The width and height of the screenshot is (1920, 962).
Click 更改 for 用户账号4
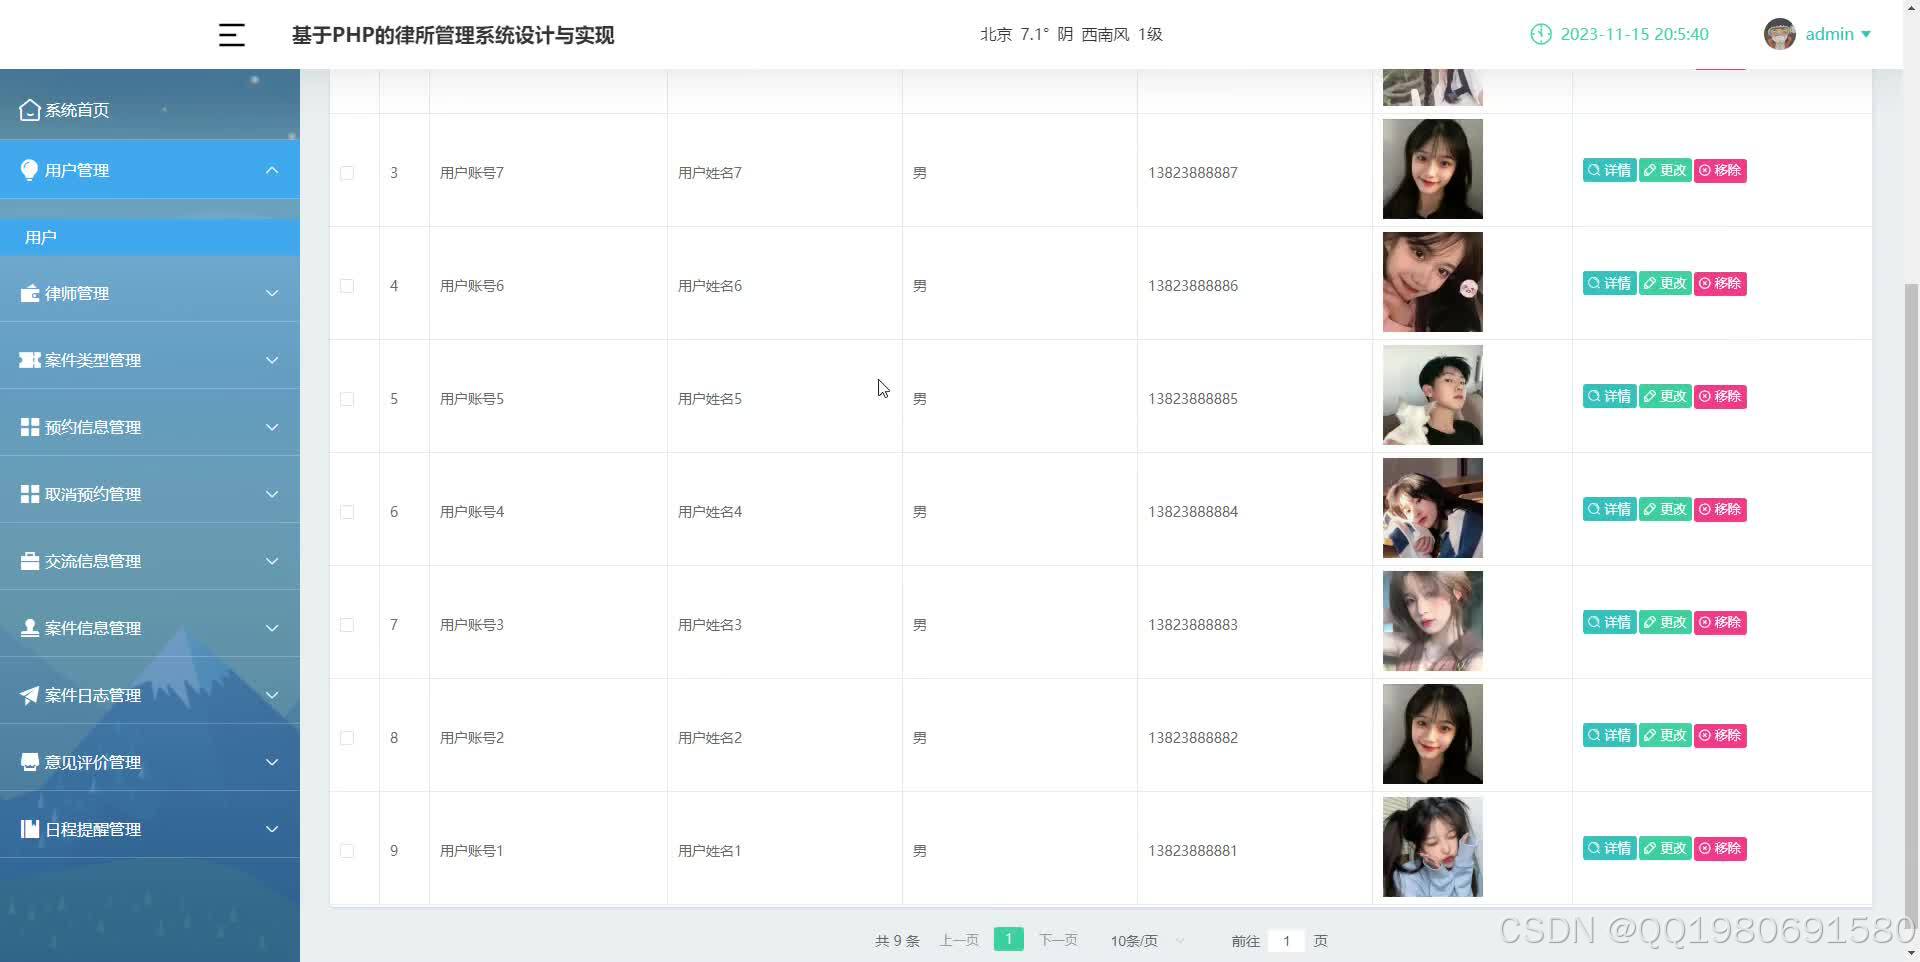tap(1665, 509)
